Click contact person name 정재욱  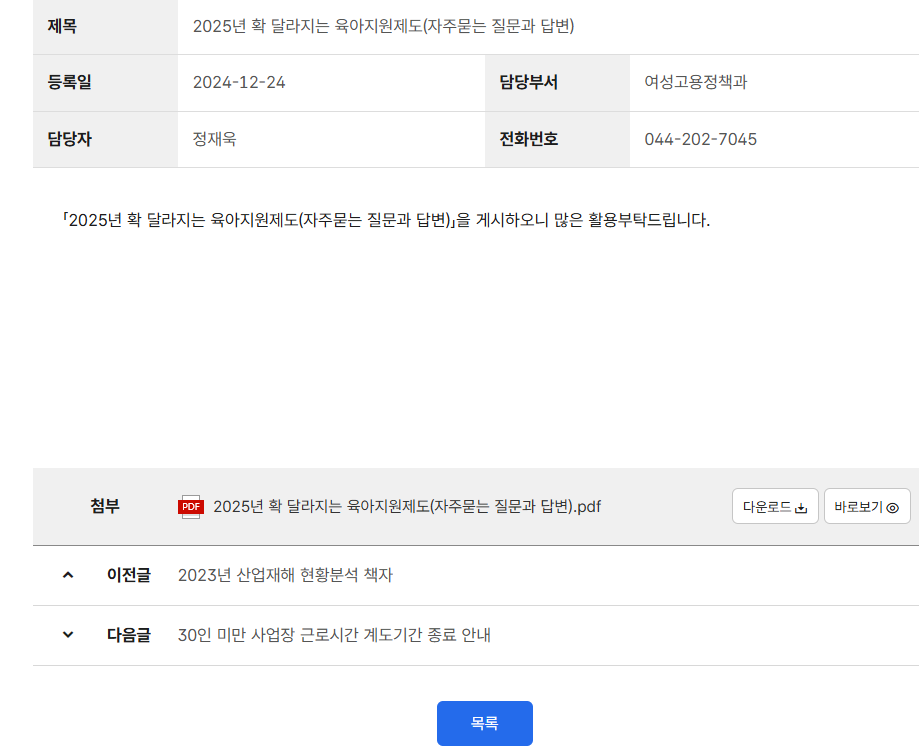coord(215,139)
